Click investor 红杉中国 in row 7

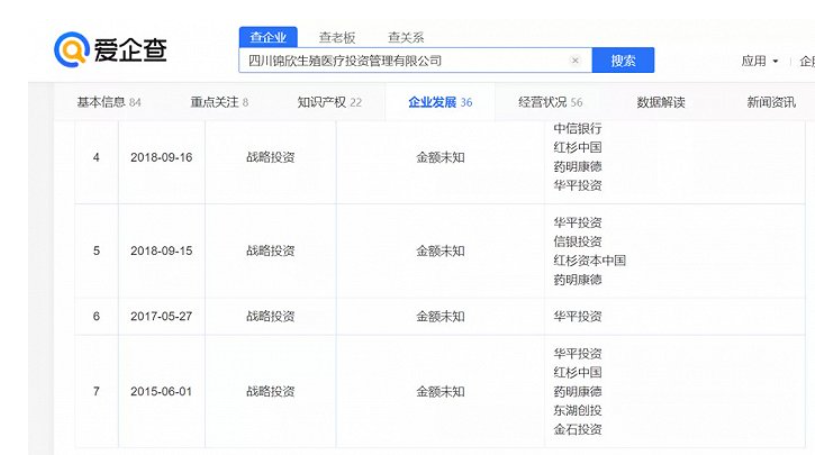click(577, 372)
